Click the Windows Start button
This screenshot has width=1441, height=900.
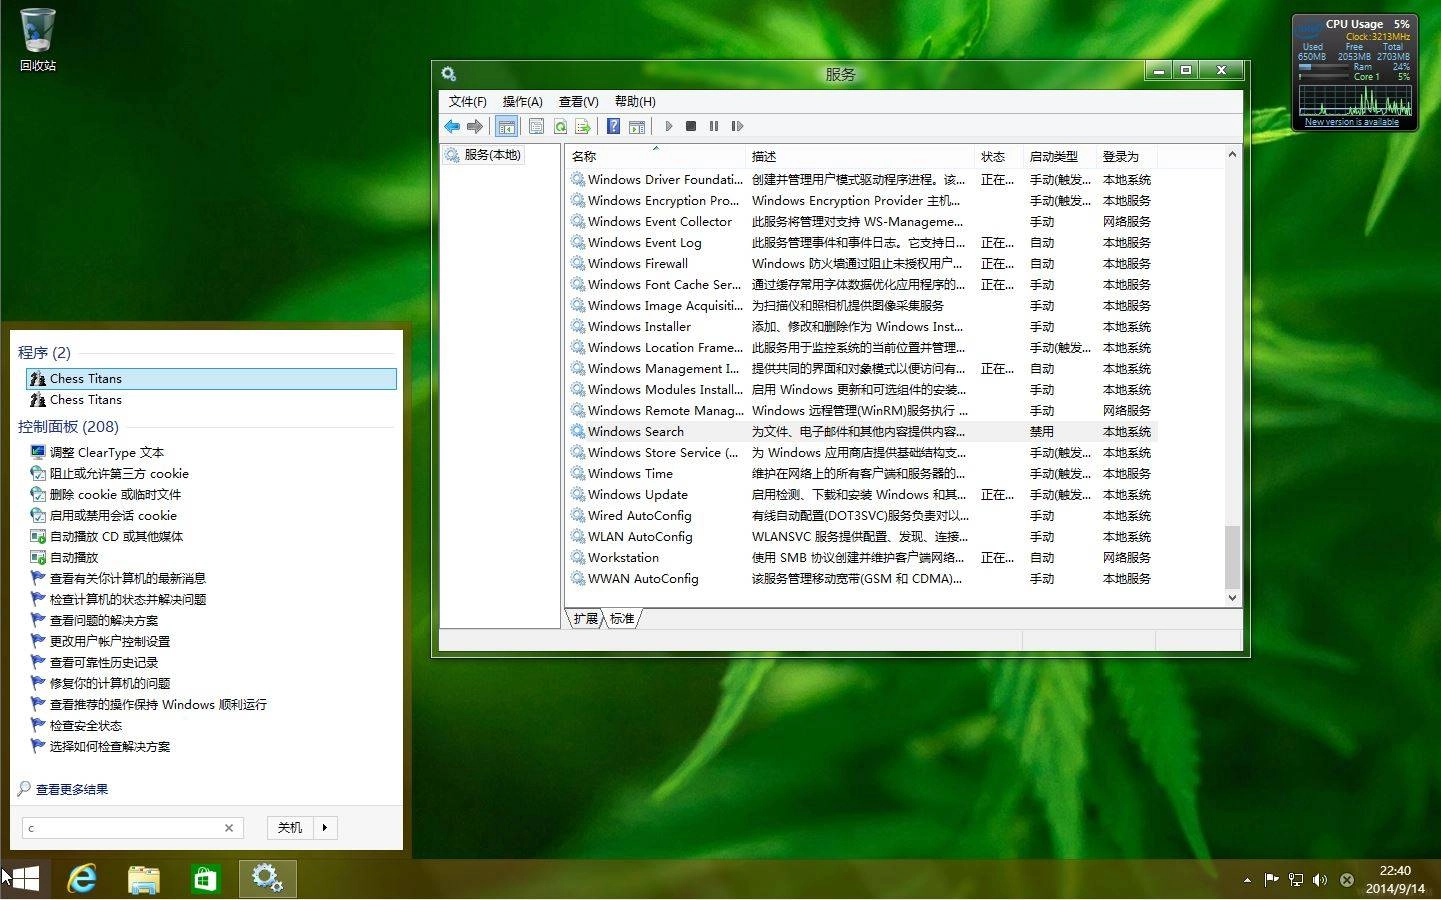click(x=24, y=879)
